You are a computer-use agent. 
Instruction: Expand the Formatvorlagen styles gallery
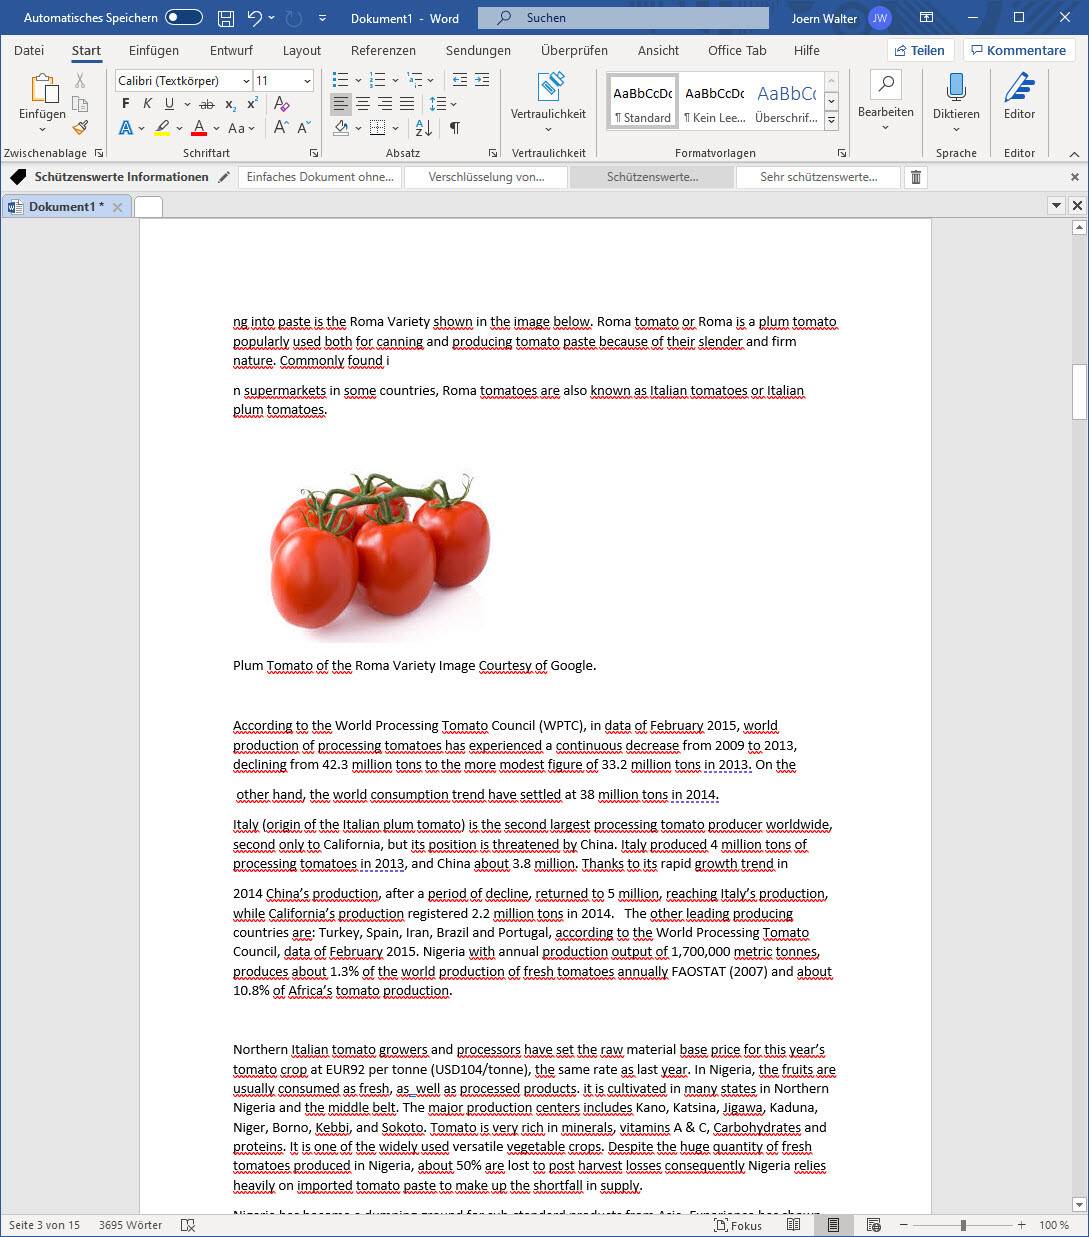pos(831,120)
